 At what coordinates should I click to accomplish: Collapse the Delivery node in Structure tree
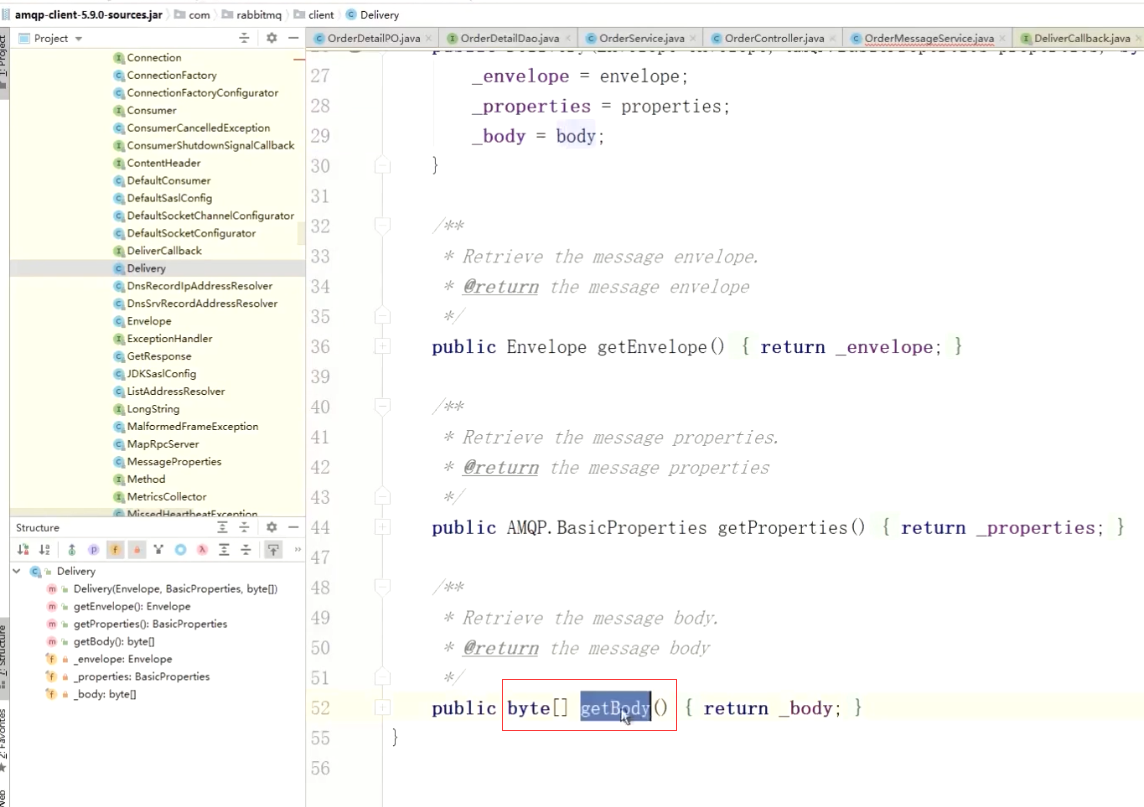click(17, 571)
